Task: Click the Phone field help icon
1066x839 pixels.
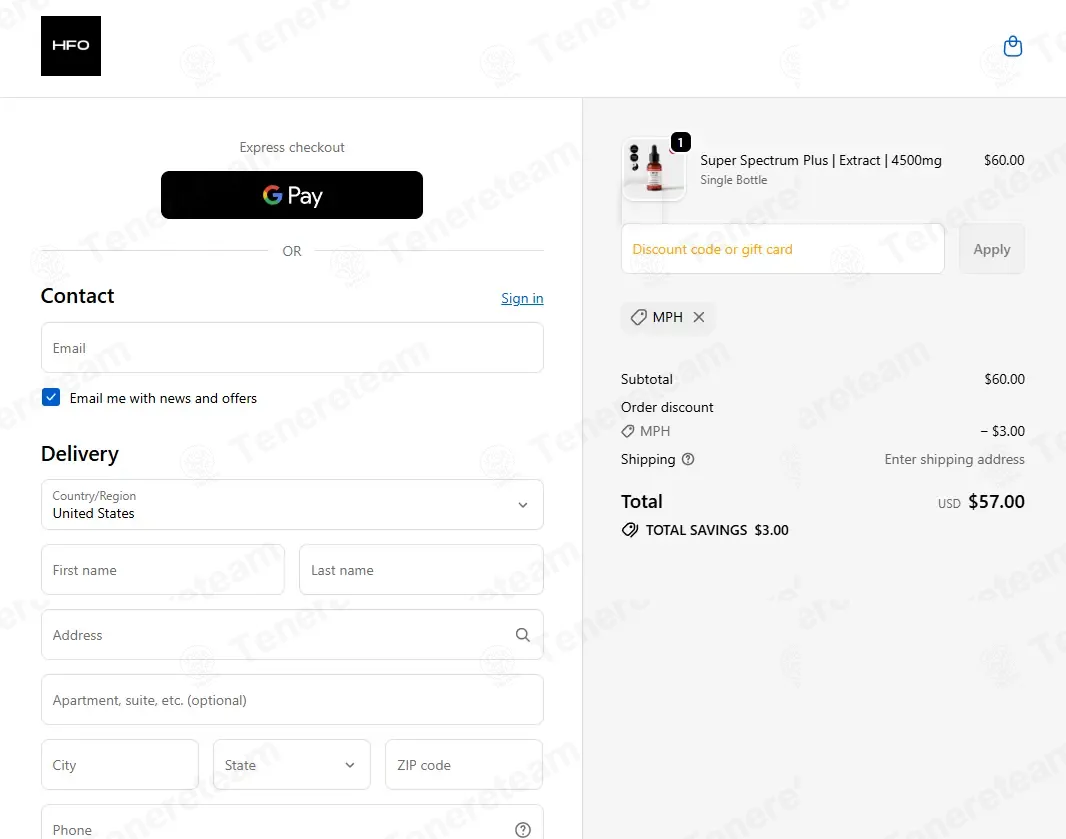Action: [522, 829]
